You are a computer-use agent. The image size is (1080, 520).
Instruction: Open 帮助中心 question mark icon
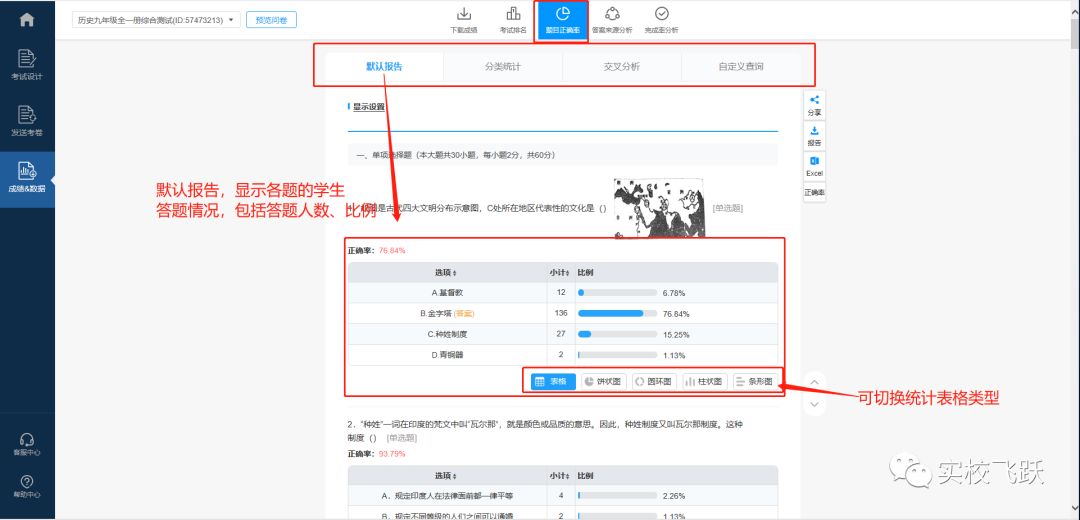27,486
